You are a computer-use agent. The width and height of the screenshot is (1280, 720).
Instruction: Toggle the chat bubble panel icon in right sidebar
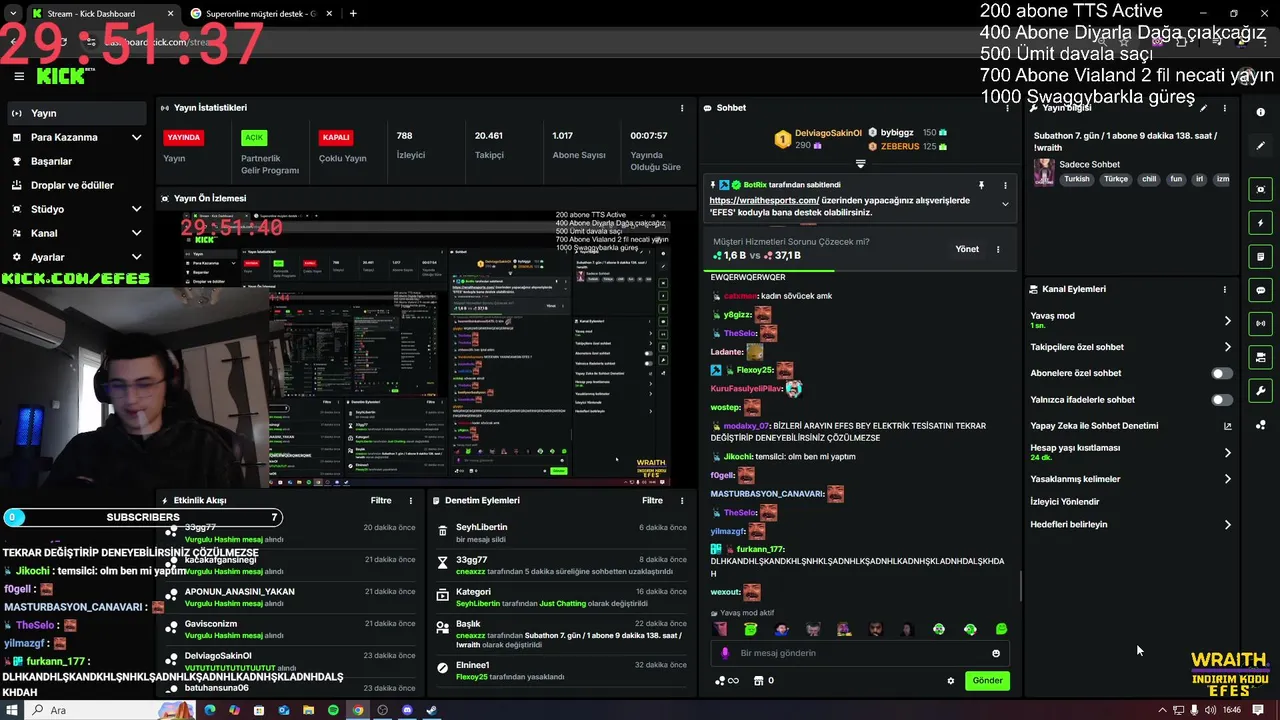tap(1261, 290)
